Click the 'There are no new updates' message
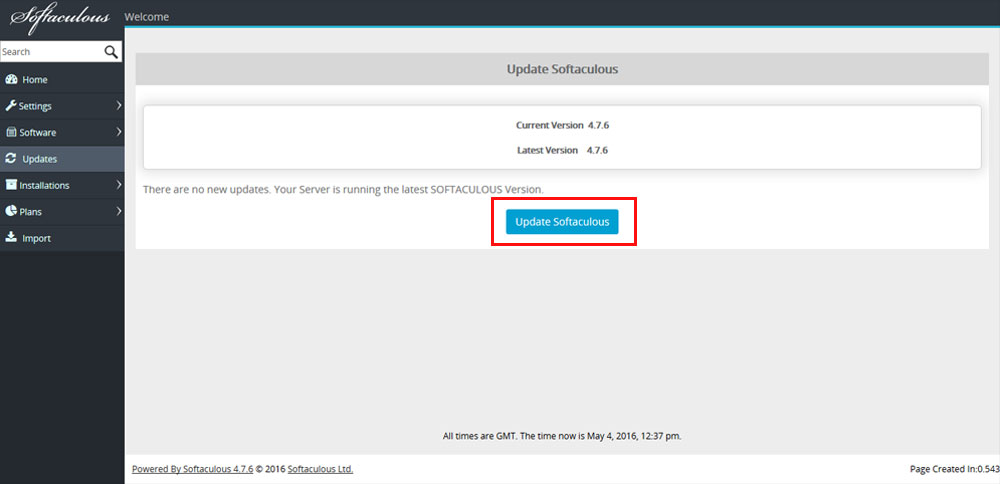 (x=343, y=189)
